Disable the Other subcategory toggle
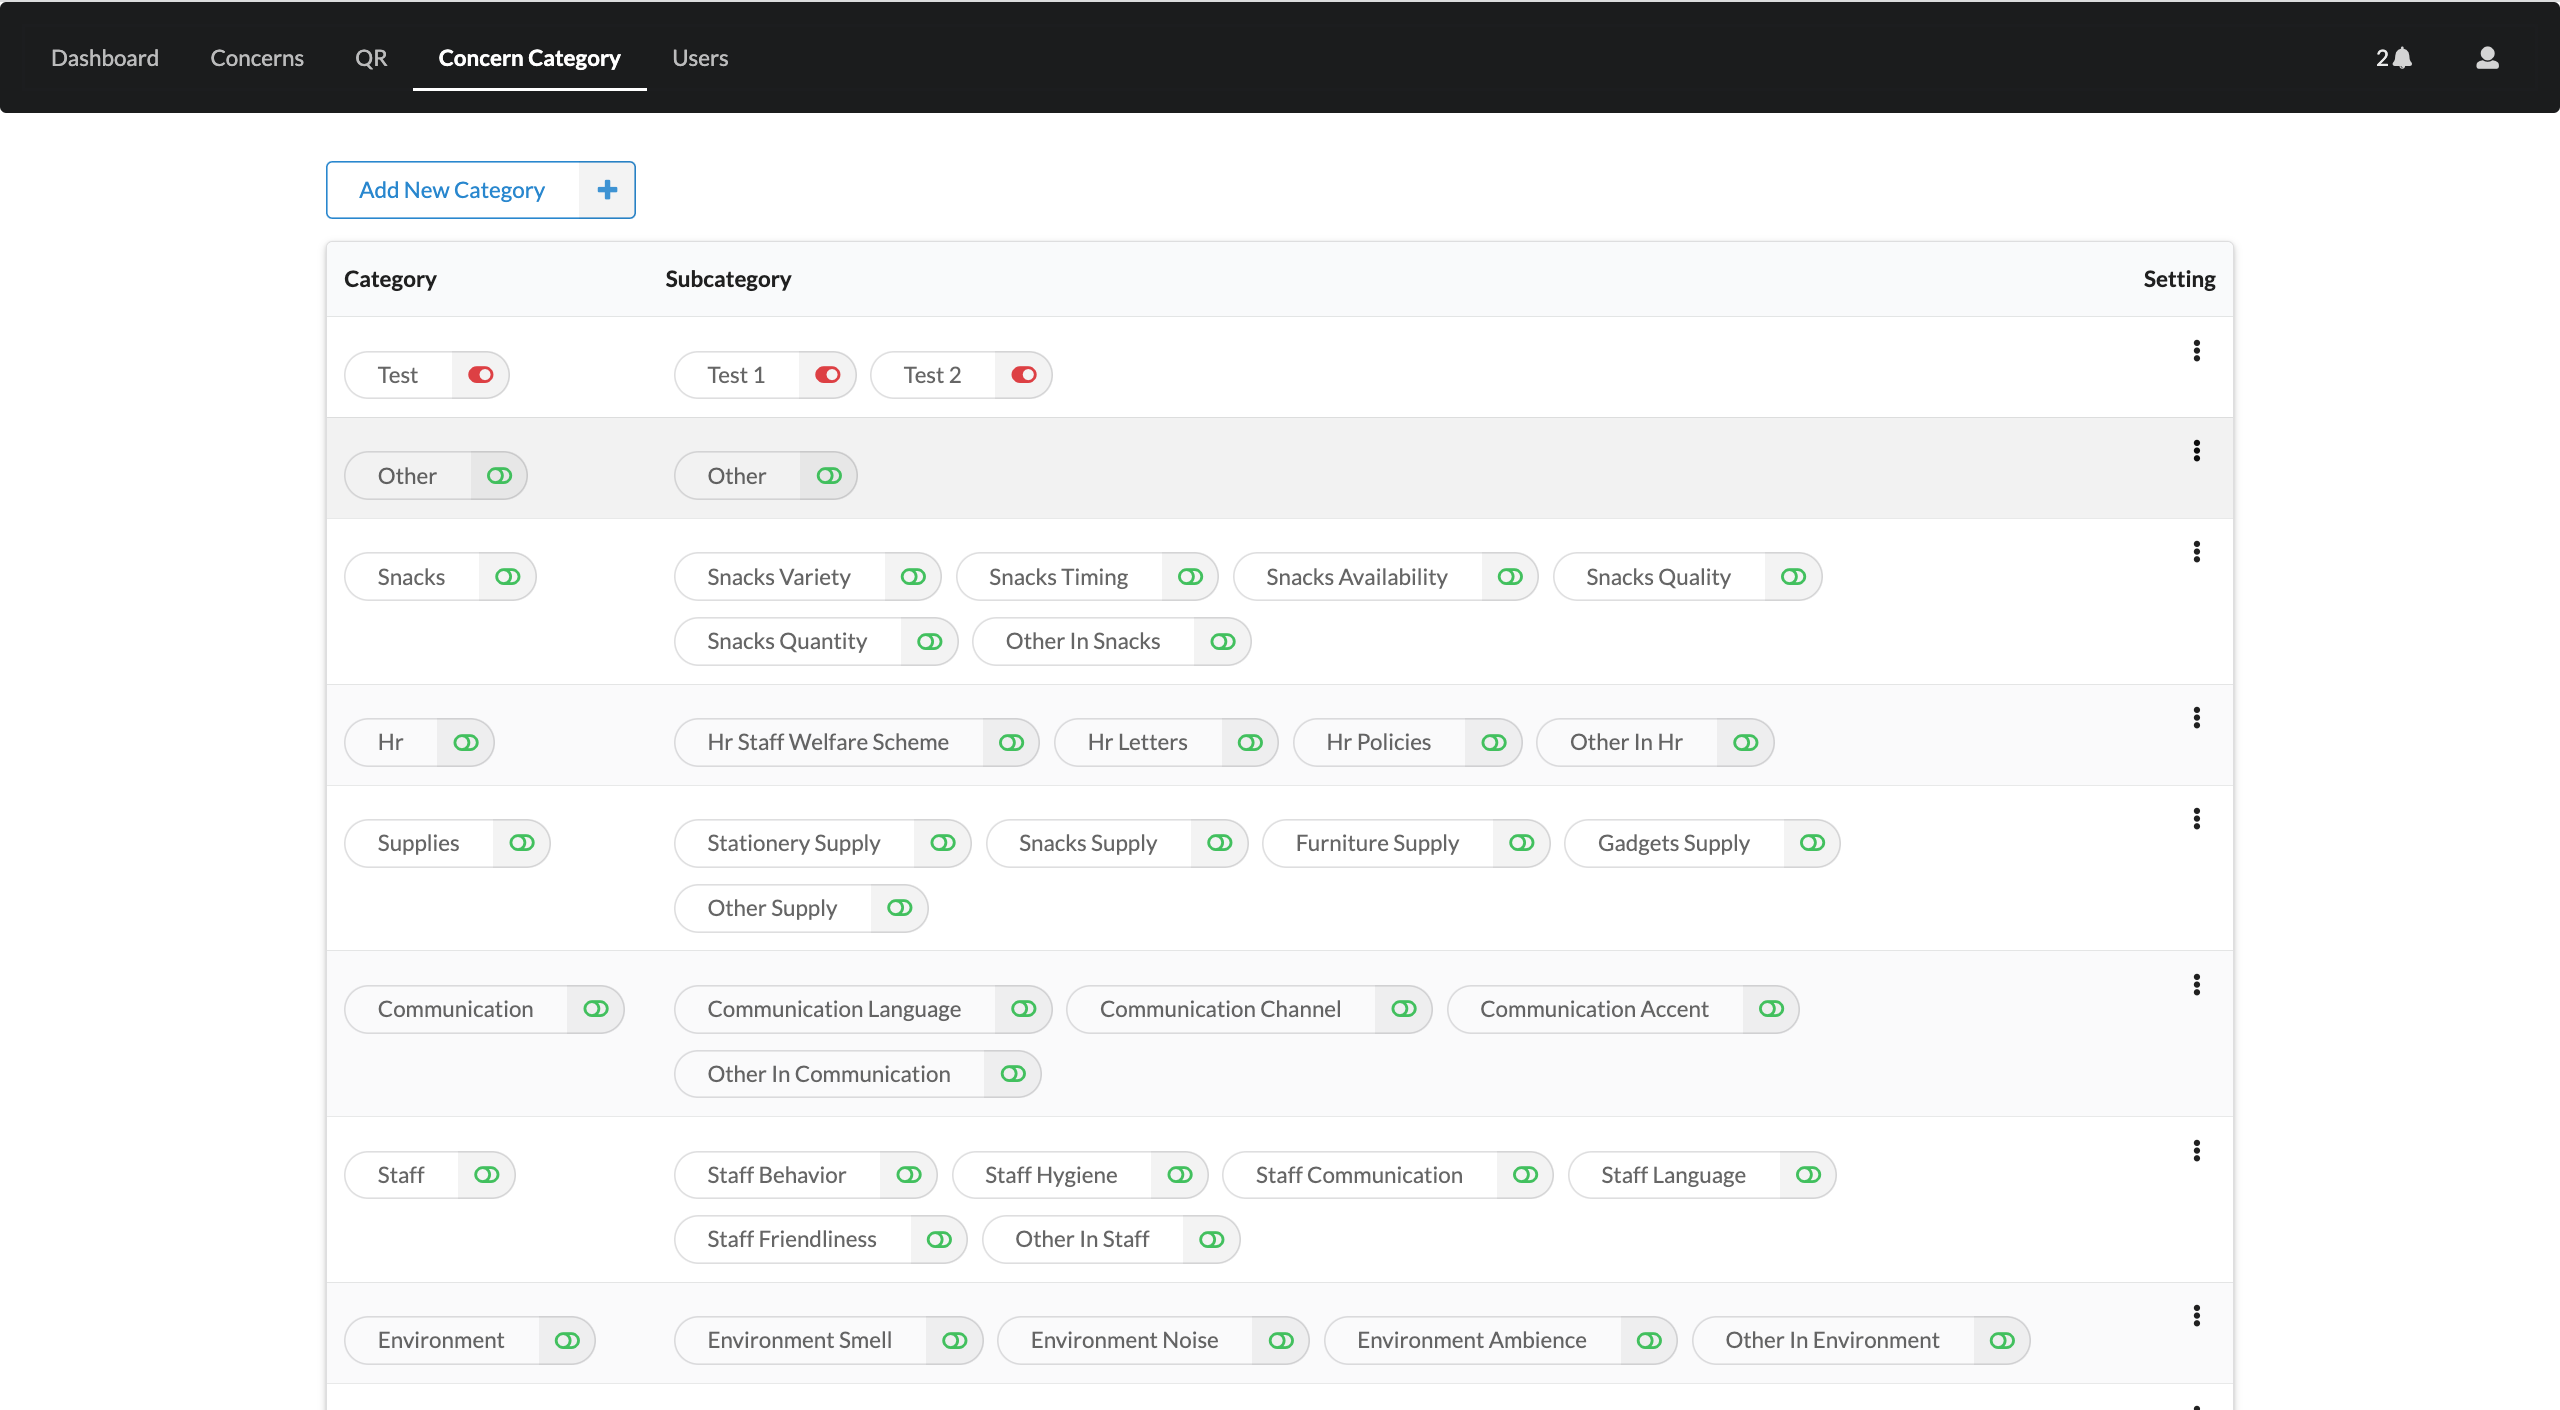 tap(829, 476)
